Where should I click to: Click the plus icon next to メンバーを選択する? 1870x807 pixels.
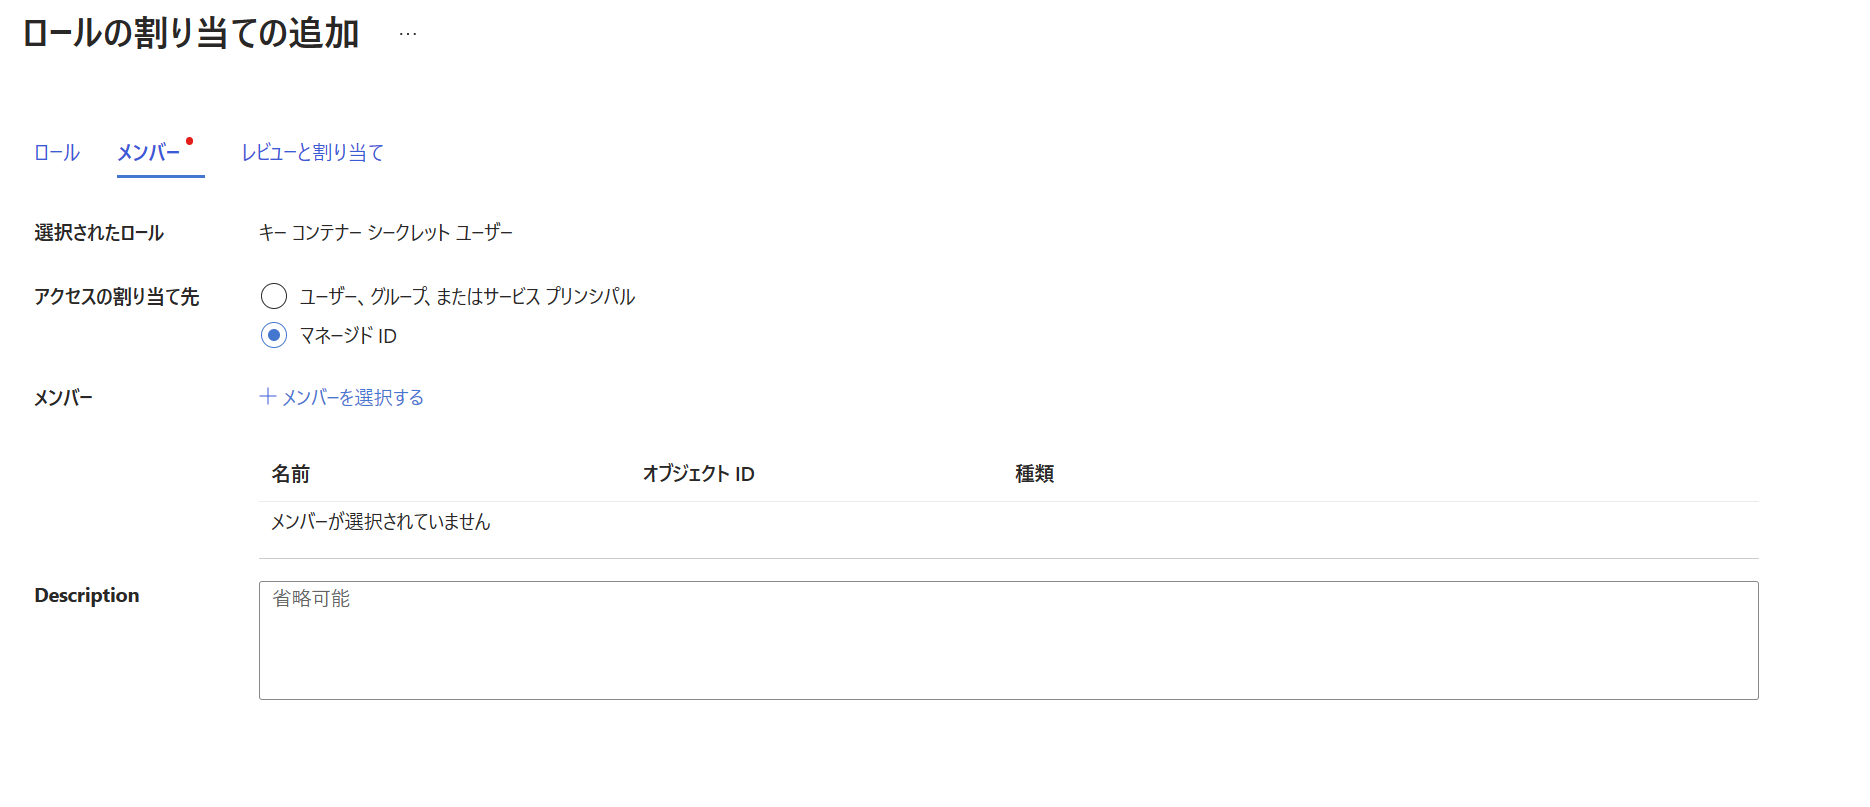pos(268,396)
